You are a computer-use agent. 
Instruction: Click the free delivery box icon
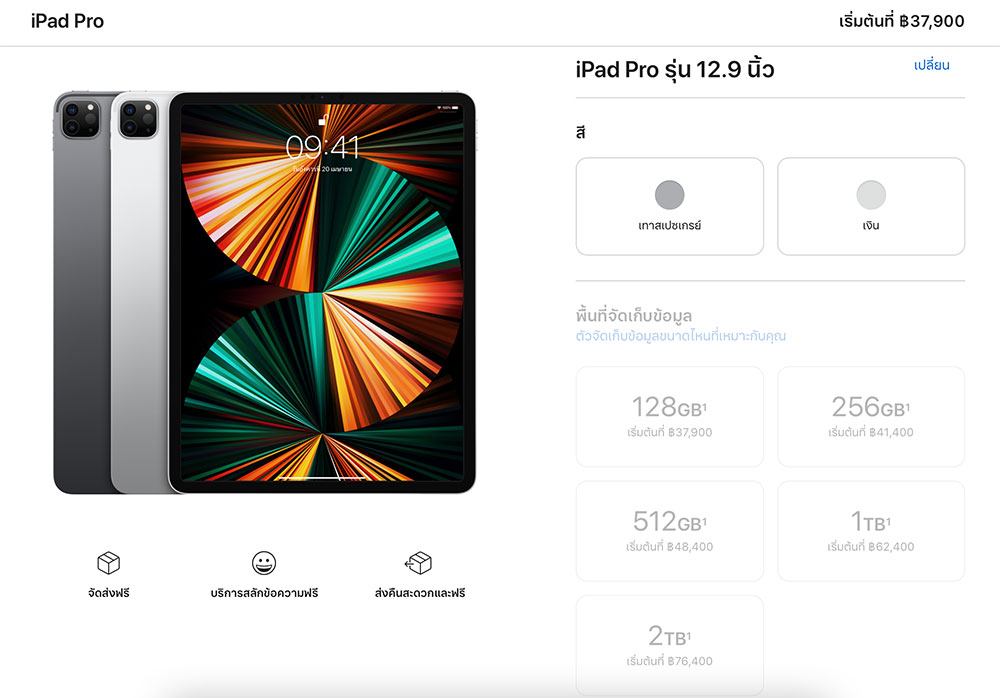[x=108, y=563]
